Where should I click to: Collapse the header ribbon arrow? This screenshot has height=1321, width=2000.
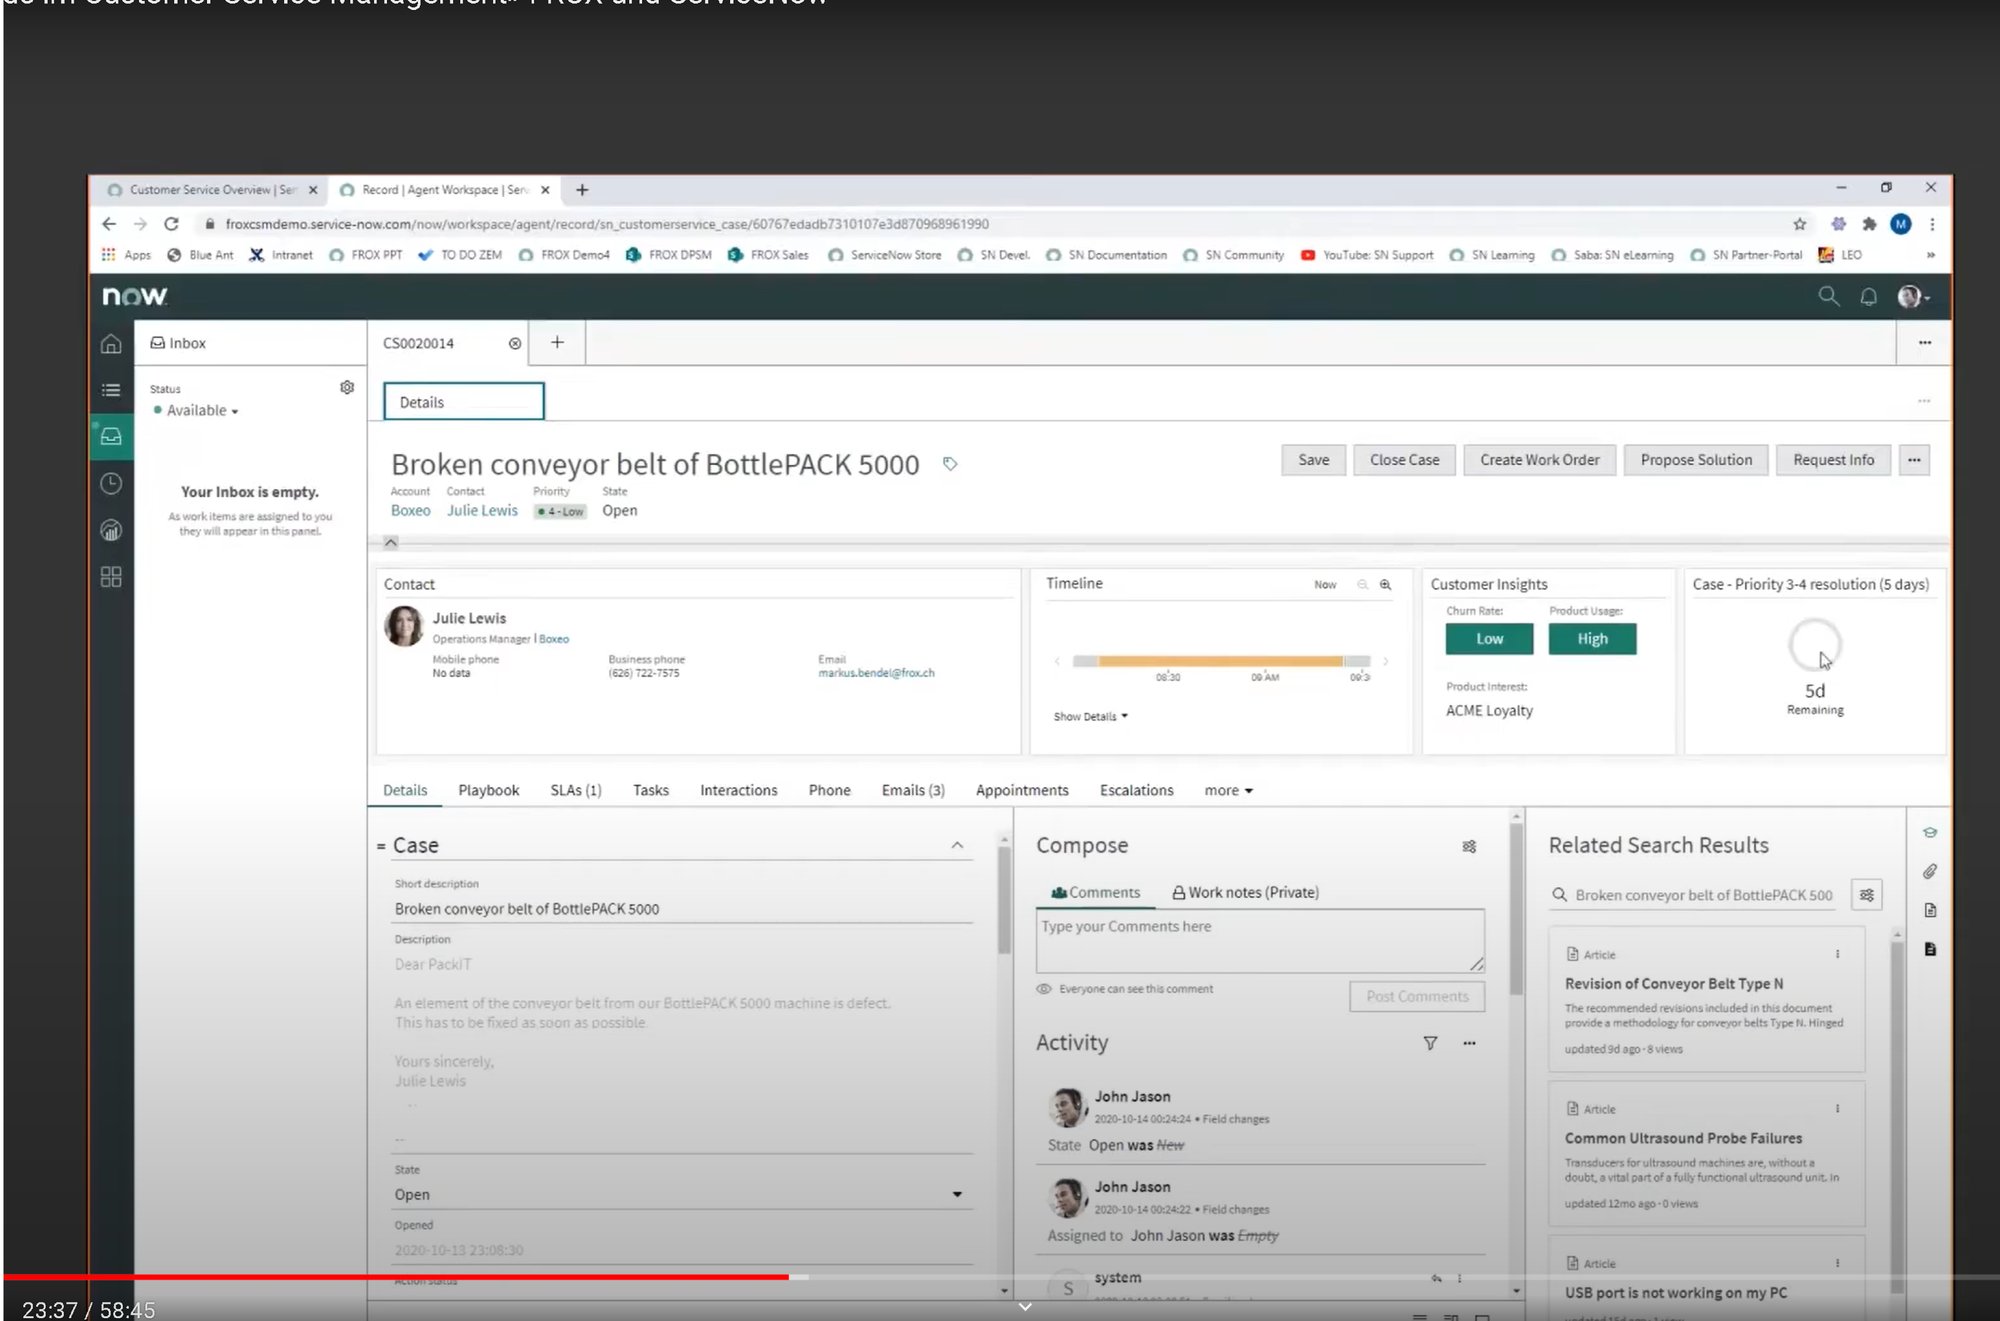pos(391,542)
